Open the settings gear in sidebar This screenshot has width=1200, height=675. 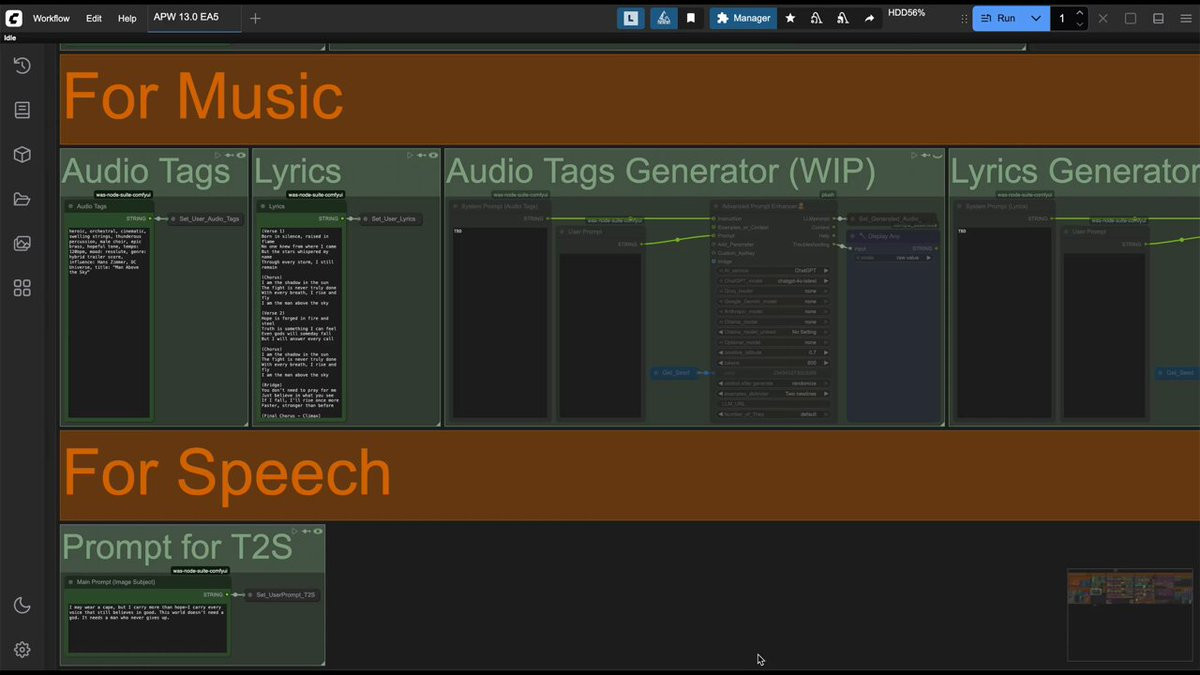(22, 649)
